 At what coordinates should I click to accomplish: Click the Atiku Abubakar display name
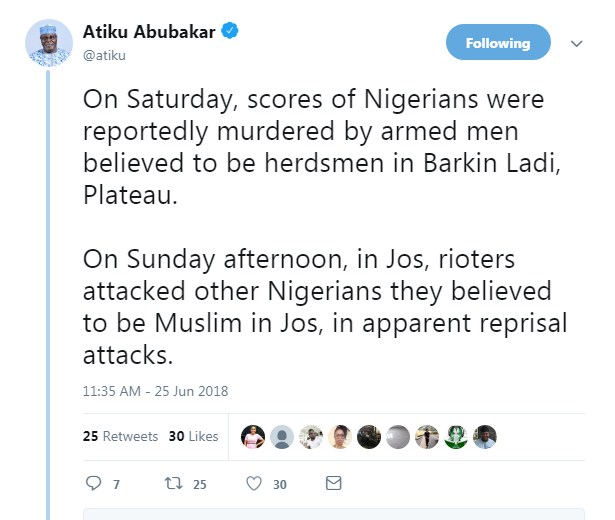(148, 31)
